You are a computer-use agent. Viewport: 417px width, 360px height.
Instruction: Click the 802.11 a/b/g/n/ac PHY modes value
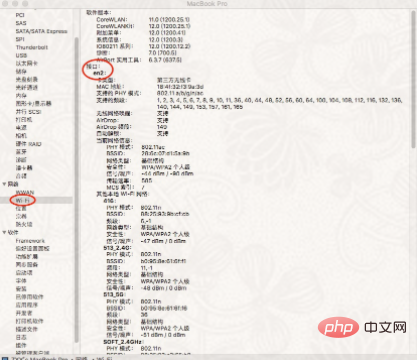coord(180,93)
